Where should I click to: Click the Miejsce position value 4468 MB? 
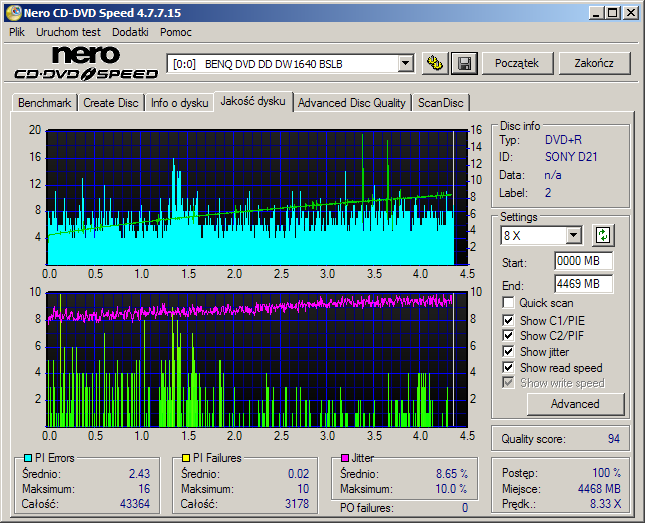[599, 488]
